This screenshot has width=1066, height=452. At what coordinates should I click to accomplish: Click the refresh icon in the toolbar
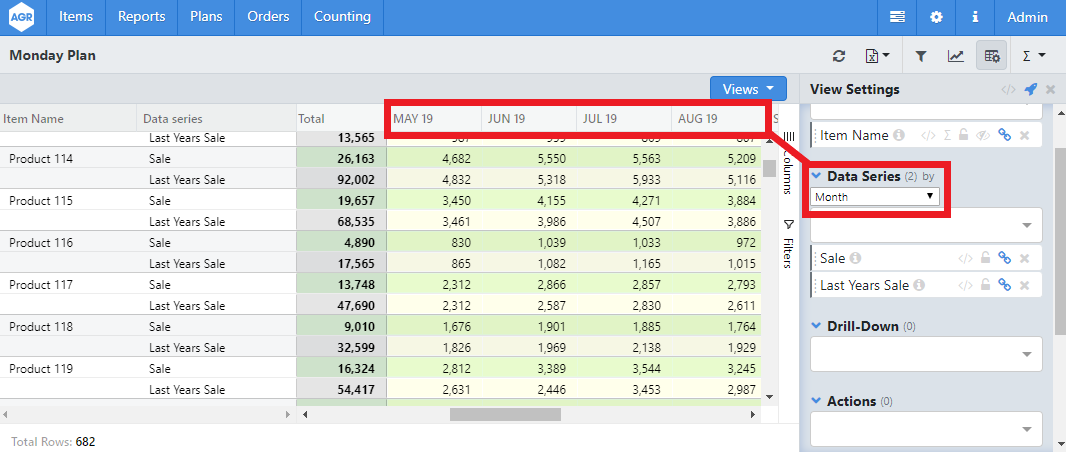click(x=839, y=56)
